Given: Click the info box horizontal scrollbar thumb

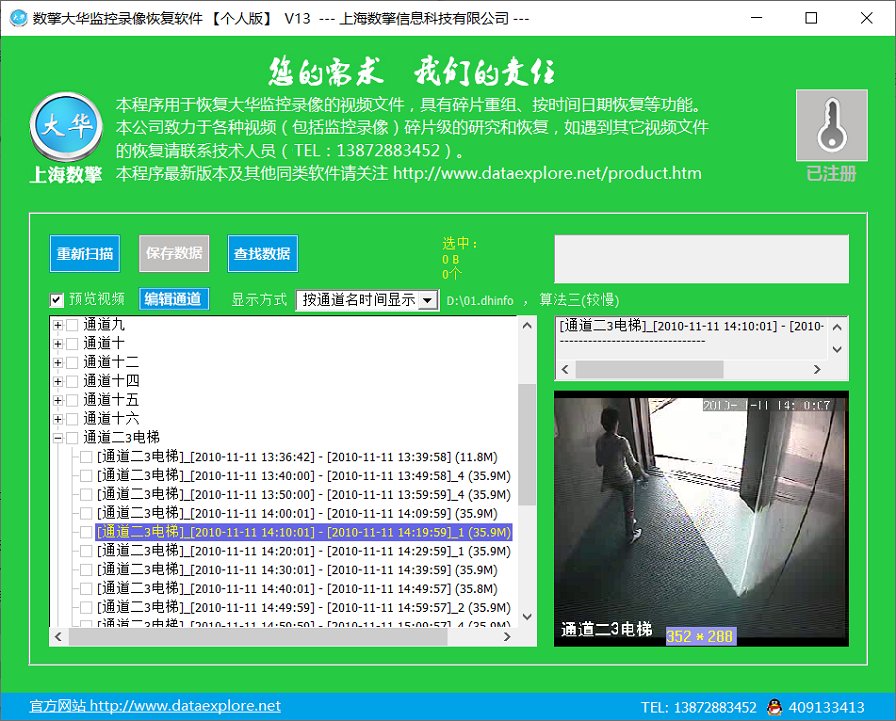Looking at the screenshot, I should pos(650,370).
